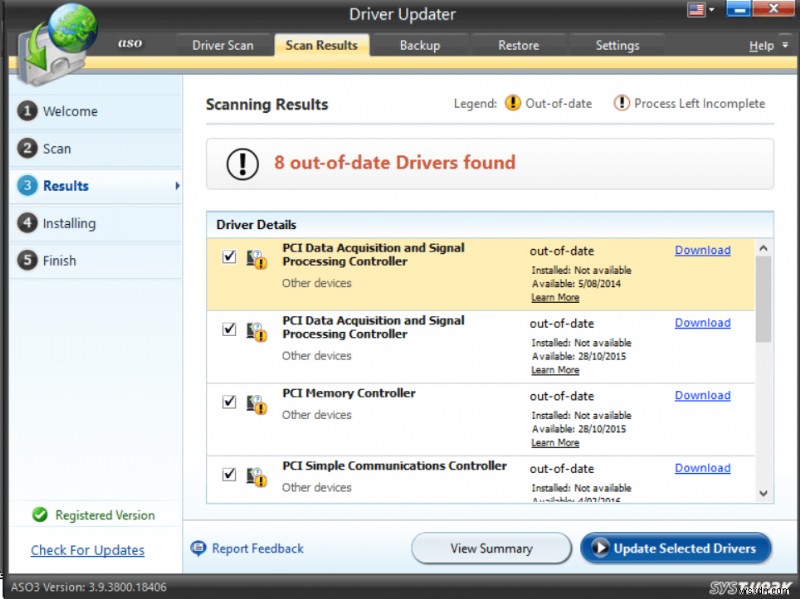Image resolution: width=800 pixels, height=599 pixels.
Task: Download the PCI Memory Controller driver
Action: (x=703, y=395)
